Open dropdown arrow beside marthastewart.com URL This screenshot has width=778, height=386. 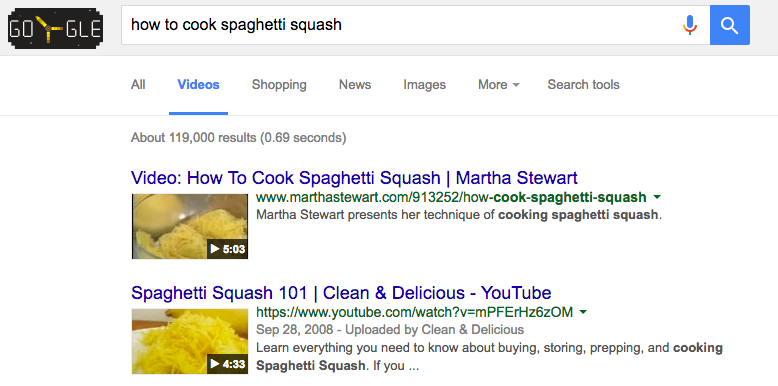pos(657,197)
